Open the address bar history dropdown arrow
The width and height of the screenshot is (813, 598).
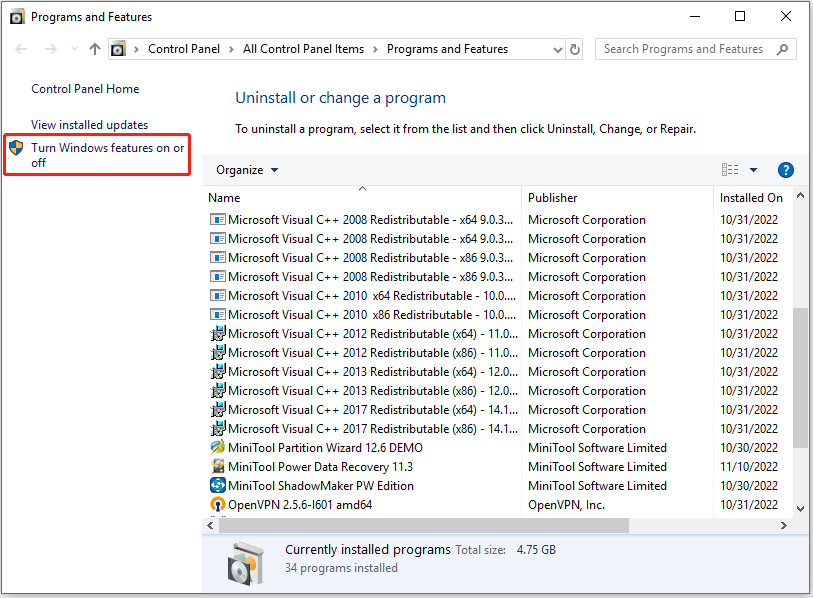click(x=556, y=48)
